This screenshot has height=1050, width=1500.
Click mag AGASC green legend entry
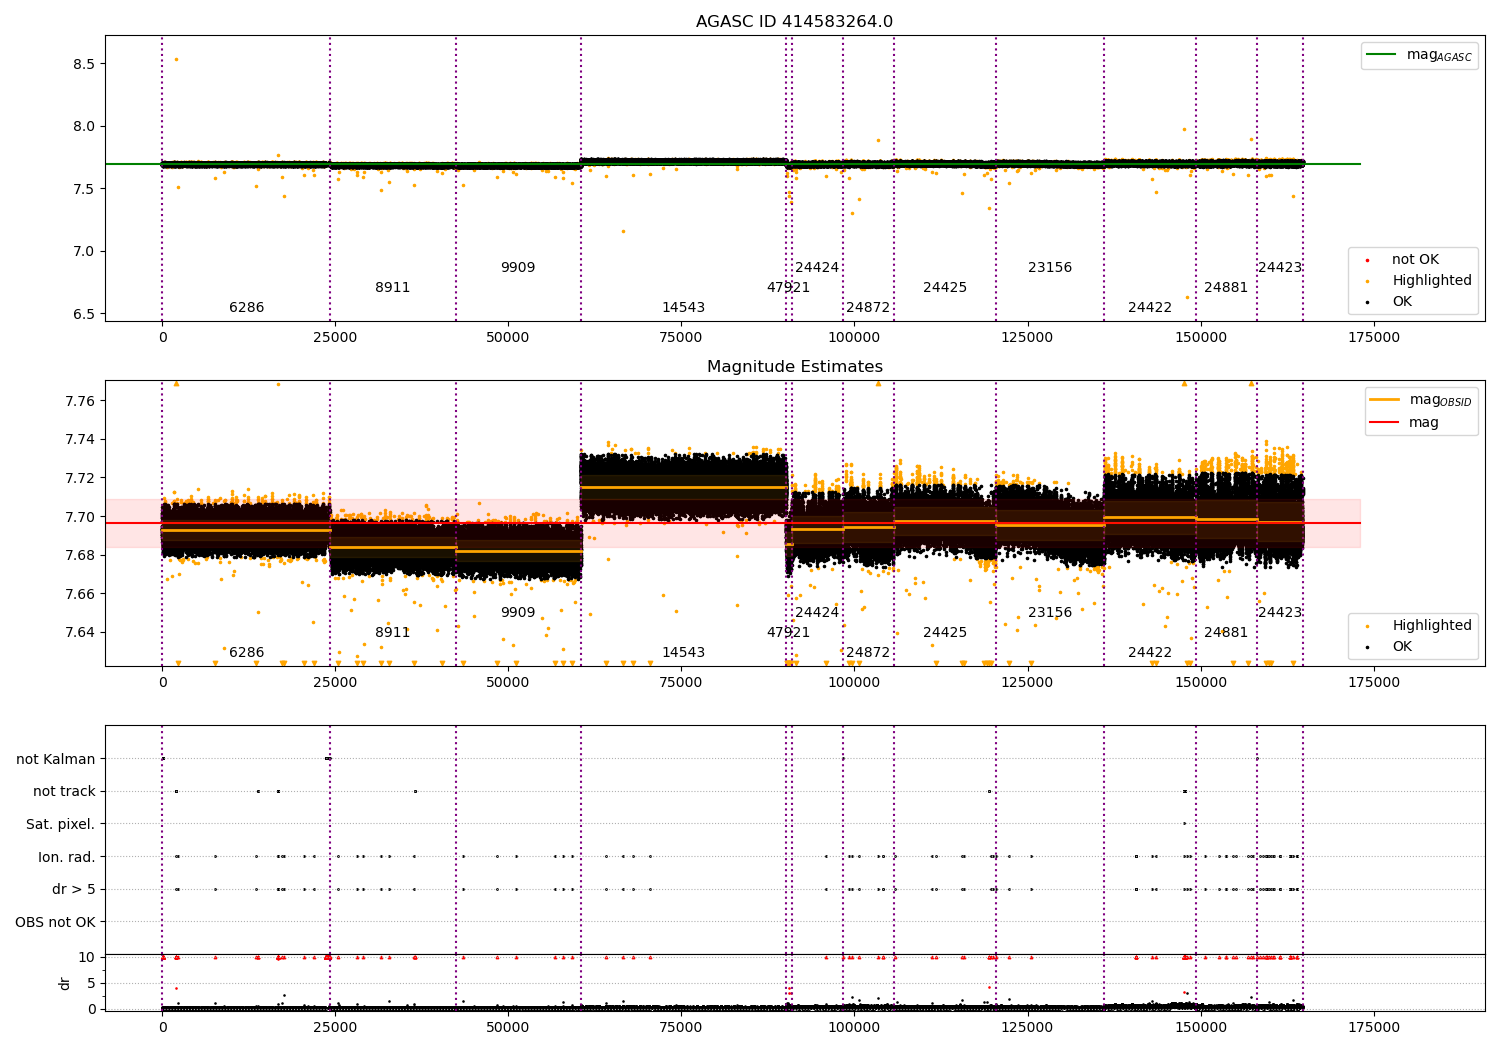point(1419,55)
